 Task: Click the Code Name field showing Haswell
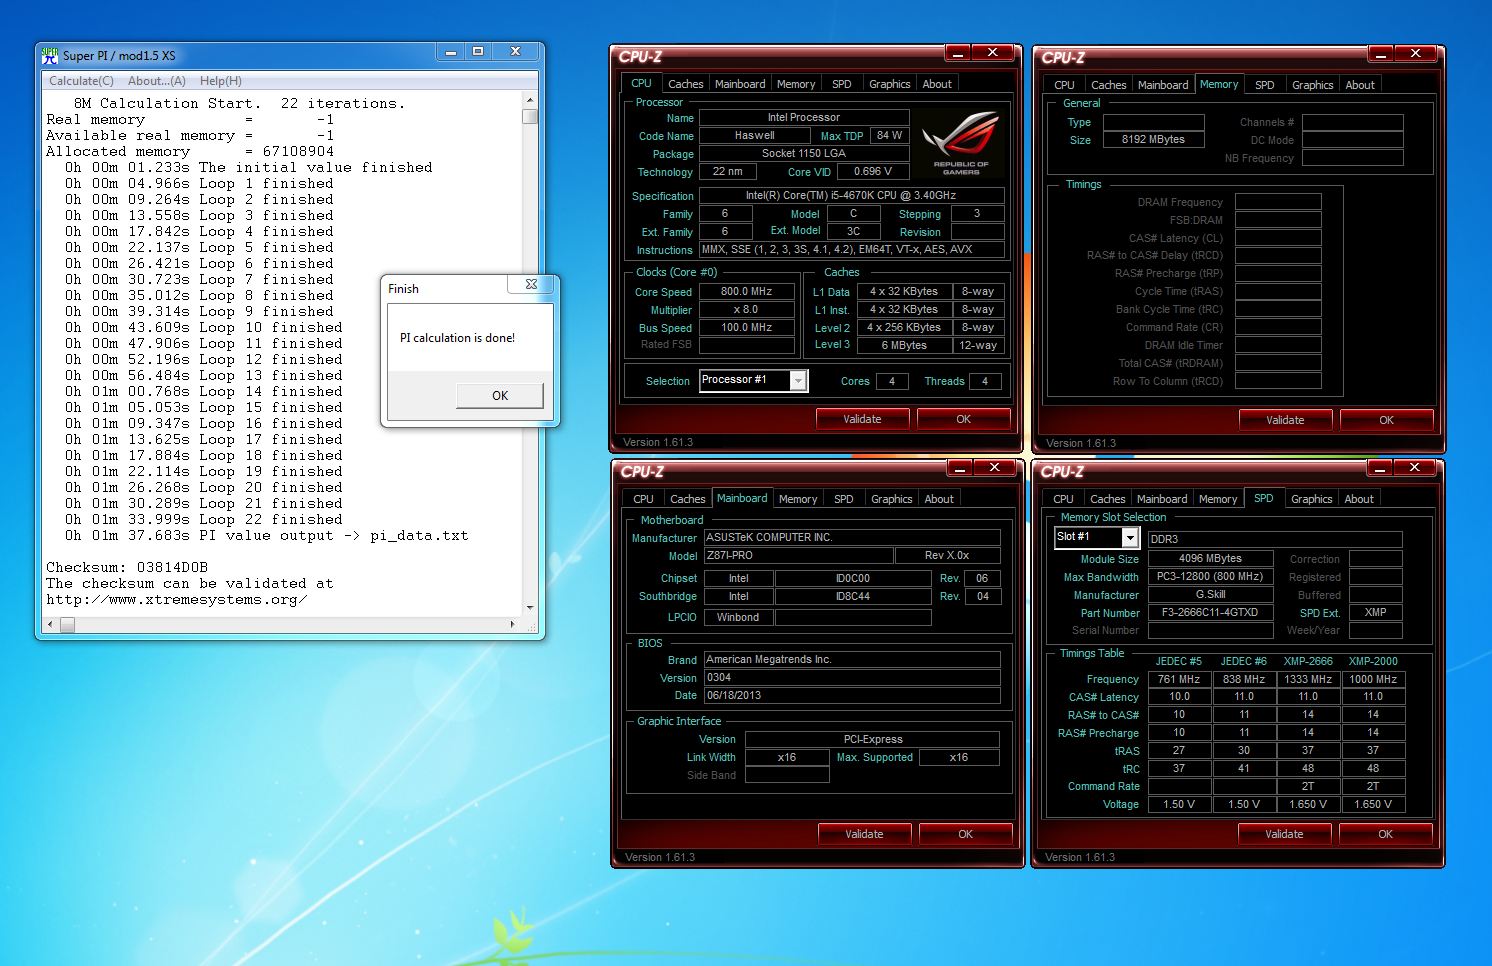(755, 136)
